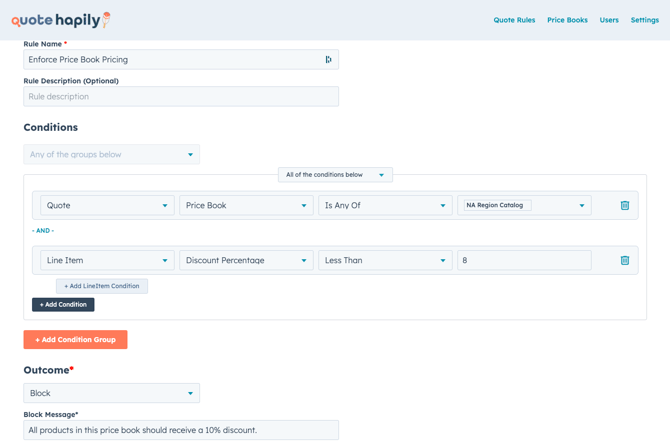The height and width of the screenshot is (443, 670).
Task: Go to Price Books in navigation
Action: coord(567,20)
